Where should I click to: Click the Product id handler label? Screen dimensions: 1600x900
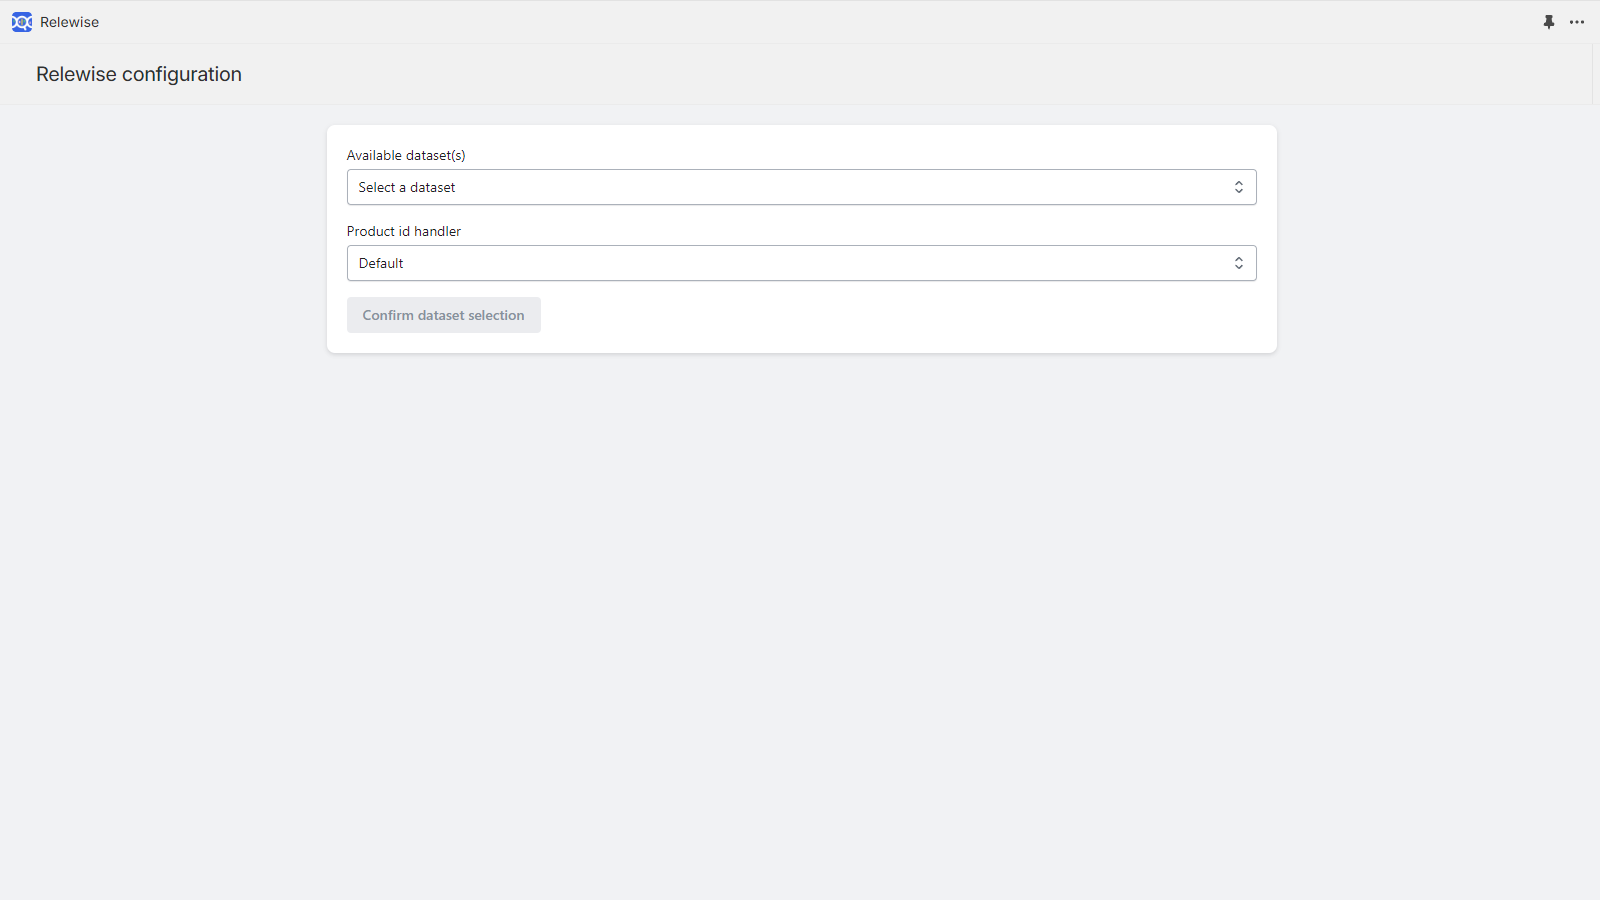pos(404,231)
